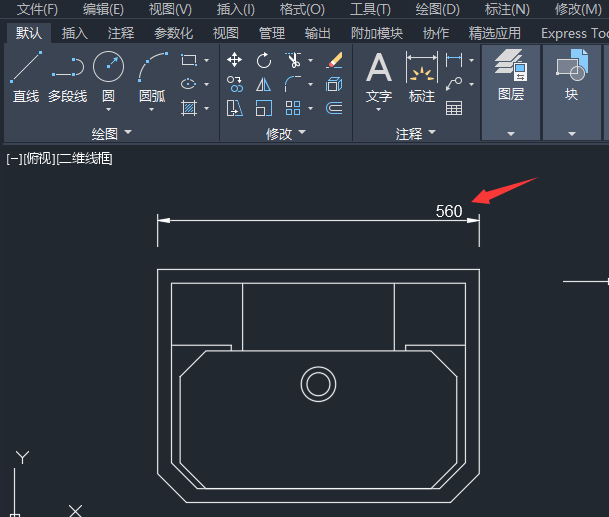609x517 pixels.
Task: Switch to the 输出 ribbon tab
Action: (x=317, y=33)
